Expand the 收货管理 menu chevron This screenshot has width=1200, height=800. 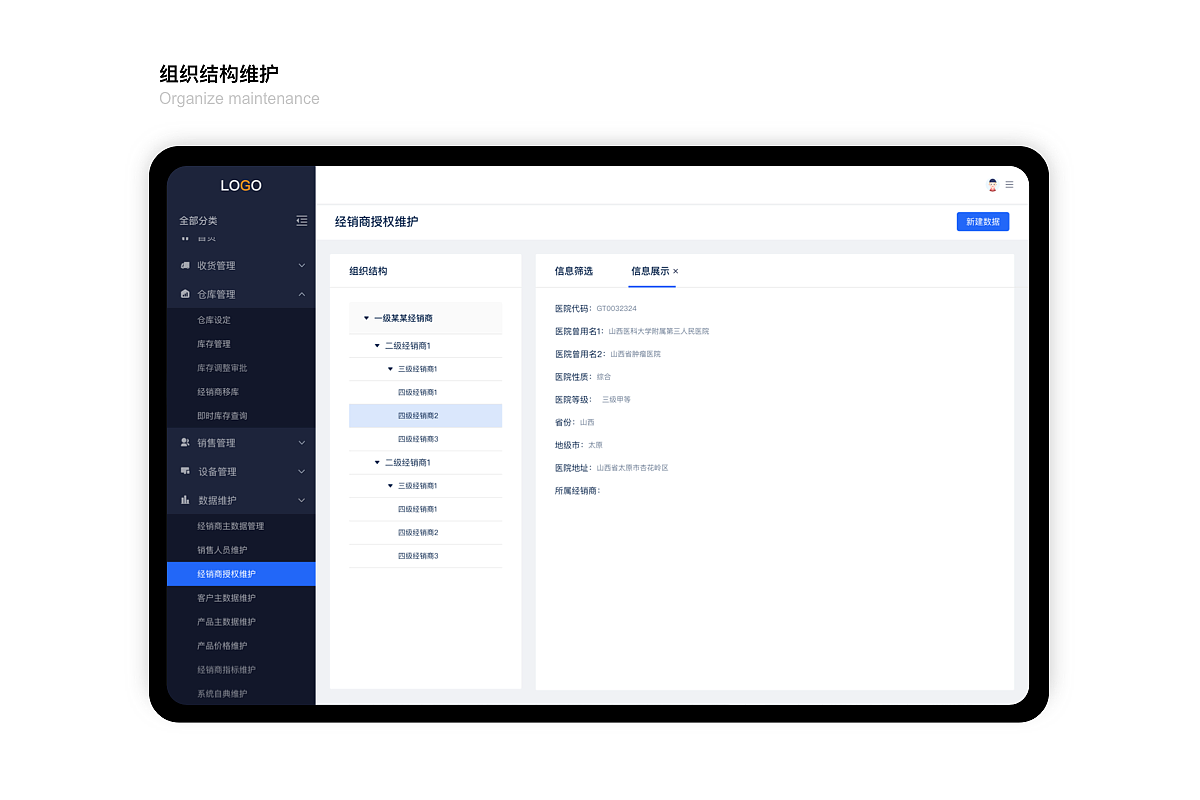(x=301, y=266)
